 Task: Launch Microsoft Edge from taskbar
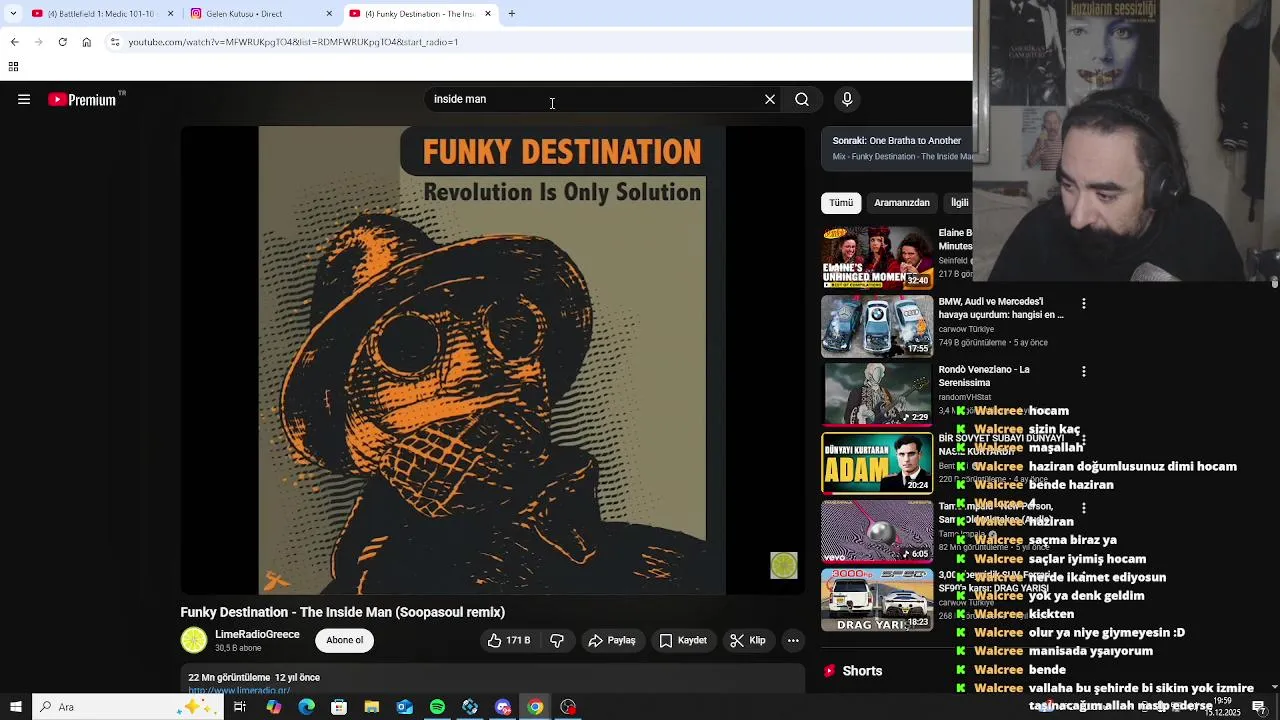tap(306, 707)
